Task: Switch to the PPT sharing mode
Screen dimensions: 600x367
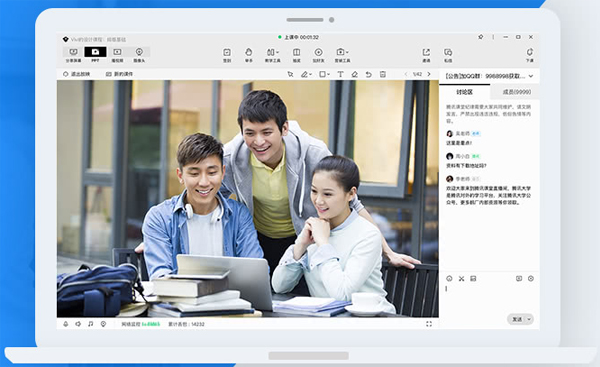Action: 95,55
